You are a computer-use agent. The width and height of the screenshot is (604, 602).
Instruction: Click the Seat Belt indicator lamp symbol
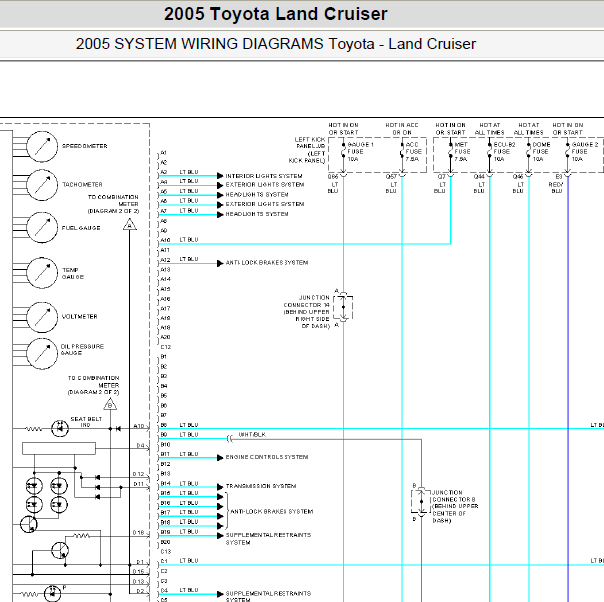coord(60,428)
